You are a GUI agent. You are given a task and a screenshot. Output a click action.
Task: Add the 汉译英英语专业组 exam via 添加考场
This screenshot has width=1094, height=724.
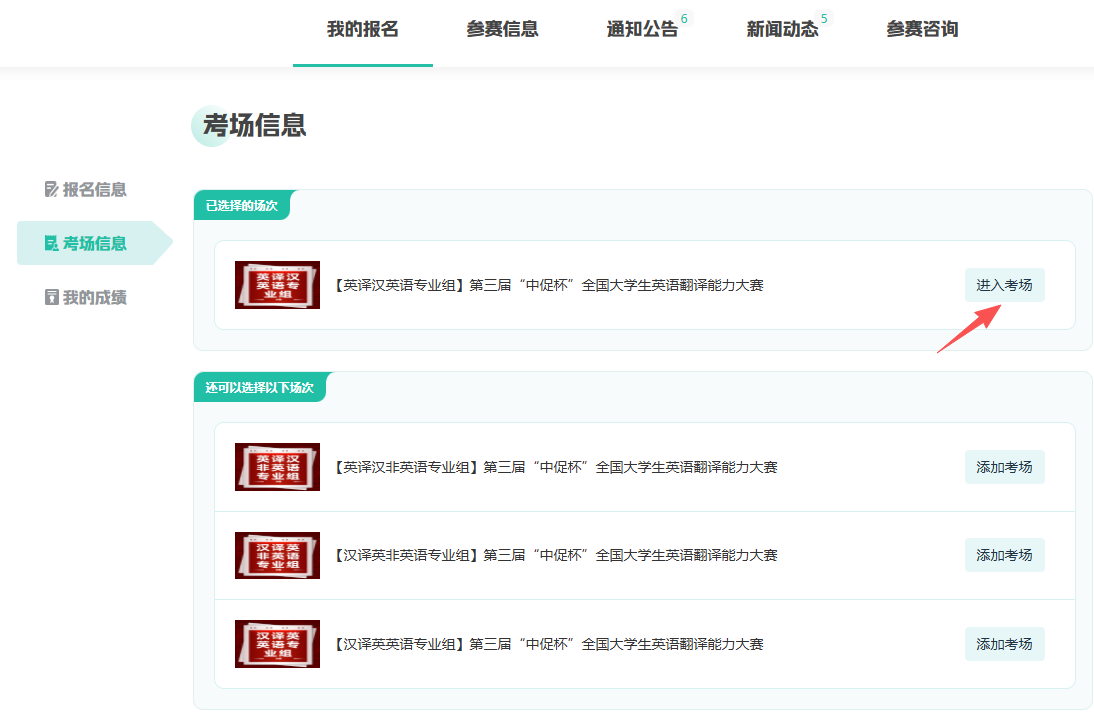pyautogui.click(x=1004, y=644)
